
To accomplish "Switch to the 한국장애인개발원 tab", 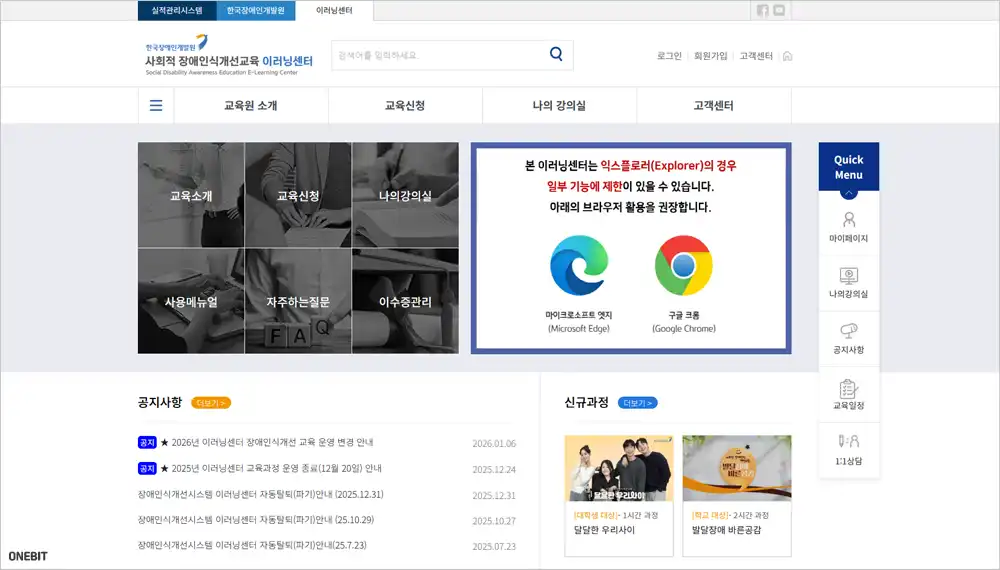I will [x=256, y=10].
